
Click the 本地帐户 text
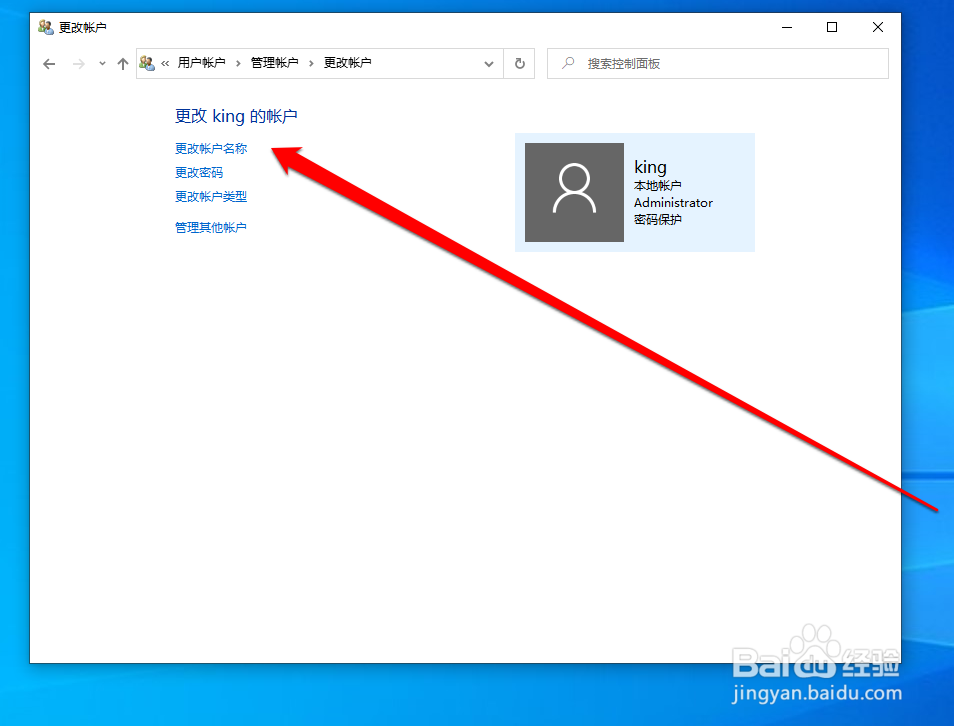658,185
